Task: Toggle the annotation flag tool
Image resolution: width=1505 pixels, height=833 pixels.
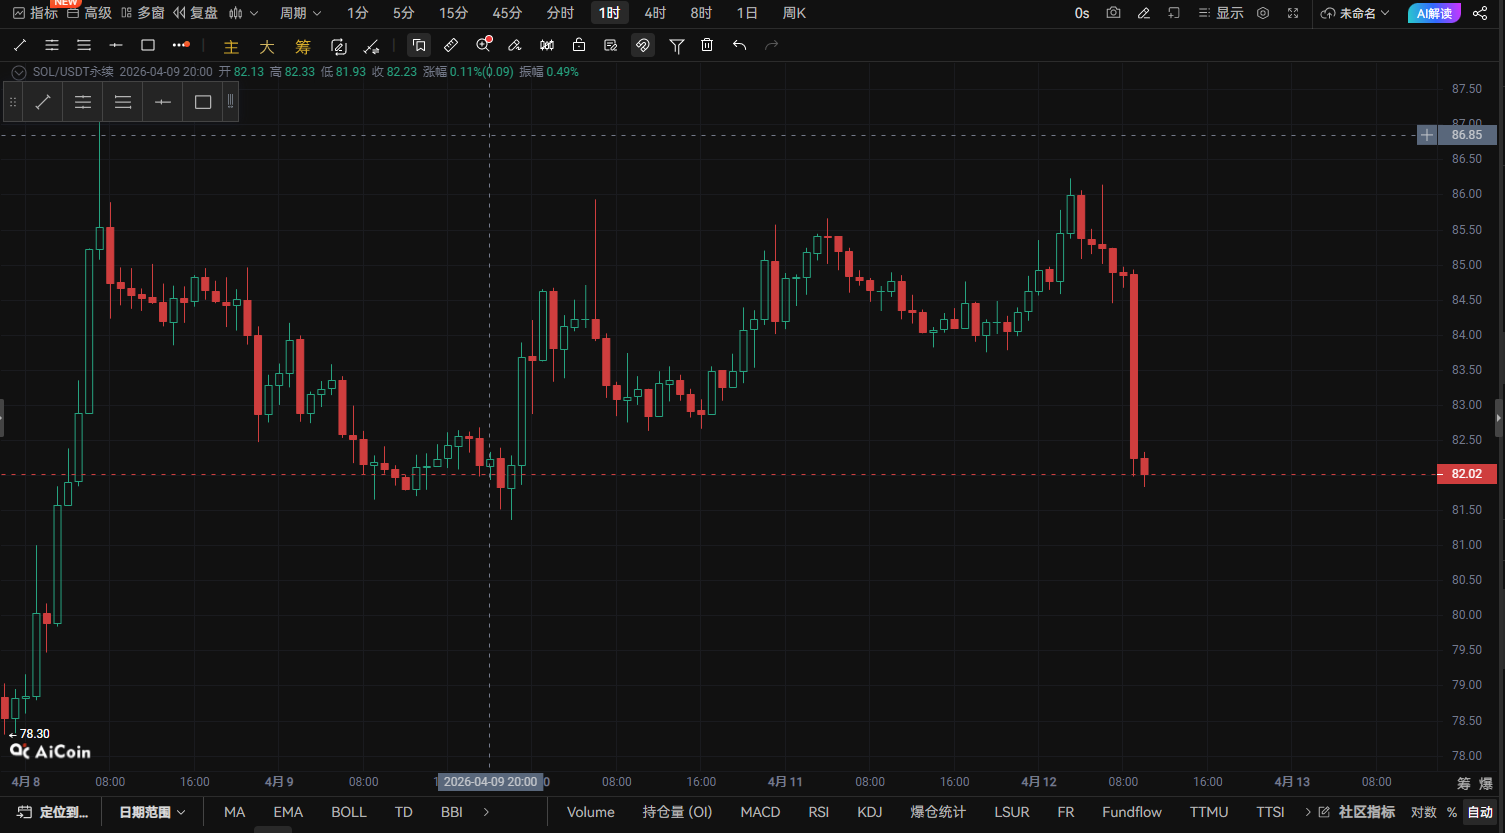Action: 419,45
